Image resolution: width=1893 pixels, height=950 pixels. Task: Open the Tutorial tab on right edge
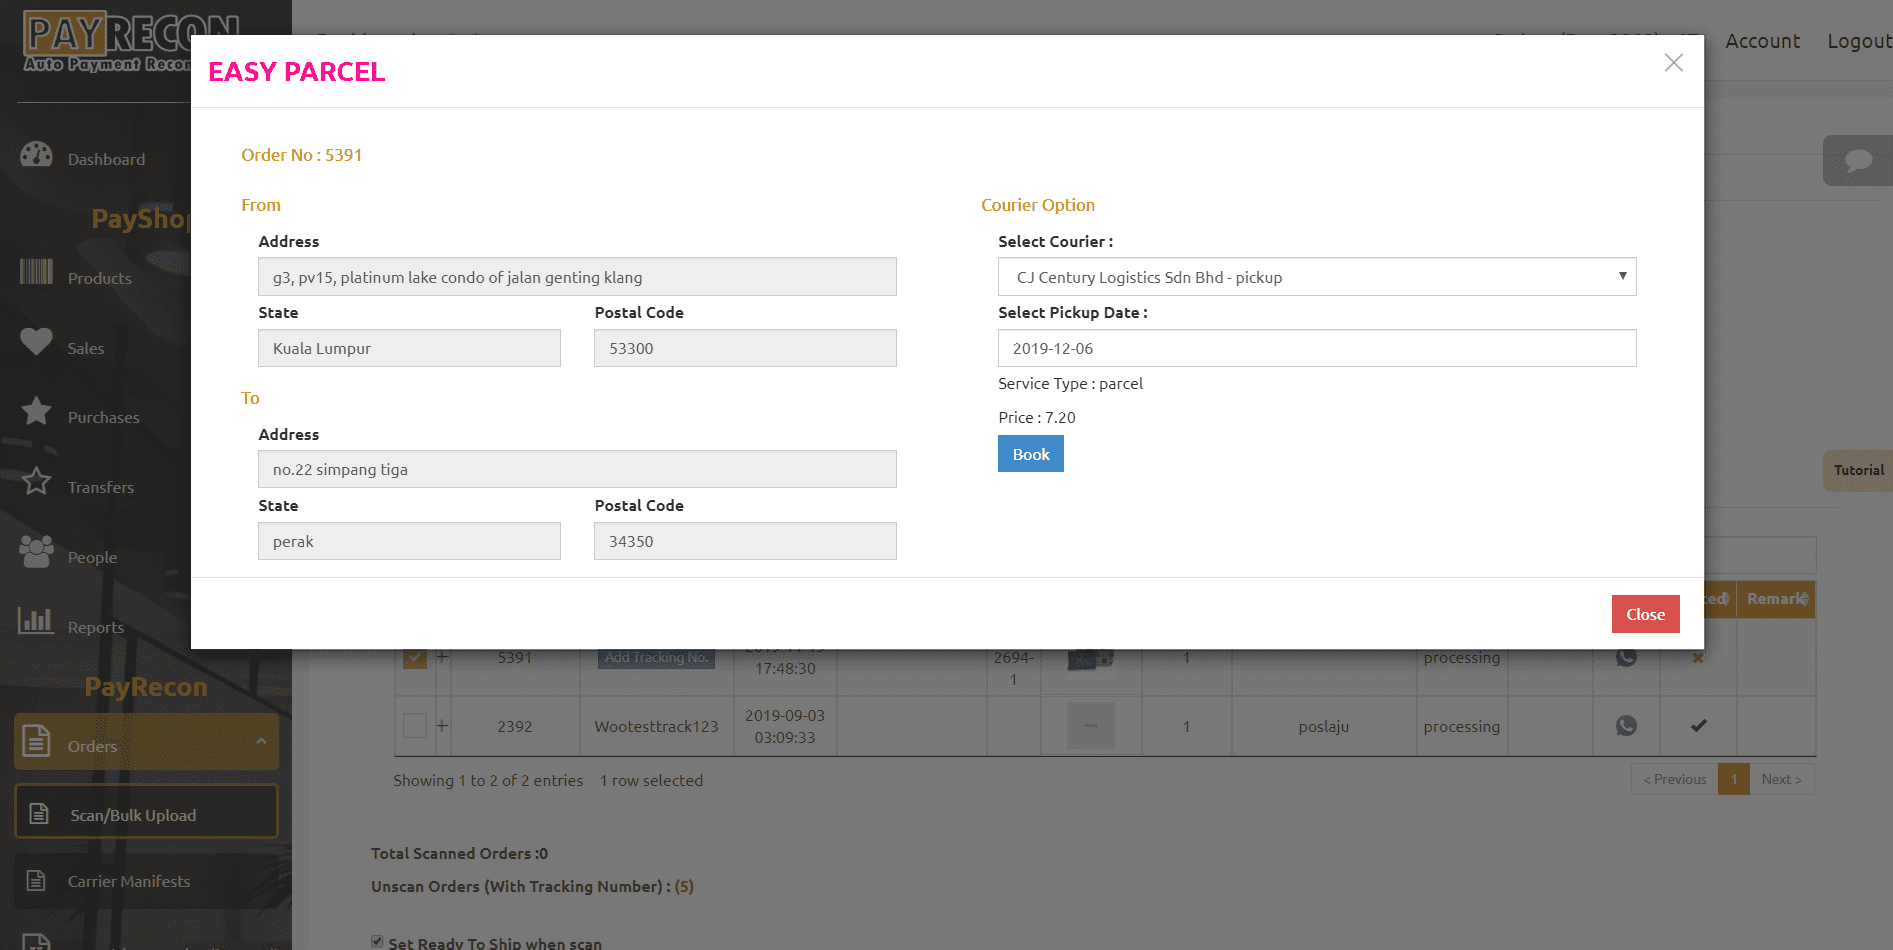(1859, 470)
